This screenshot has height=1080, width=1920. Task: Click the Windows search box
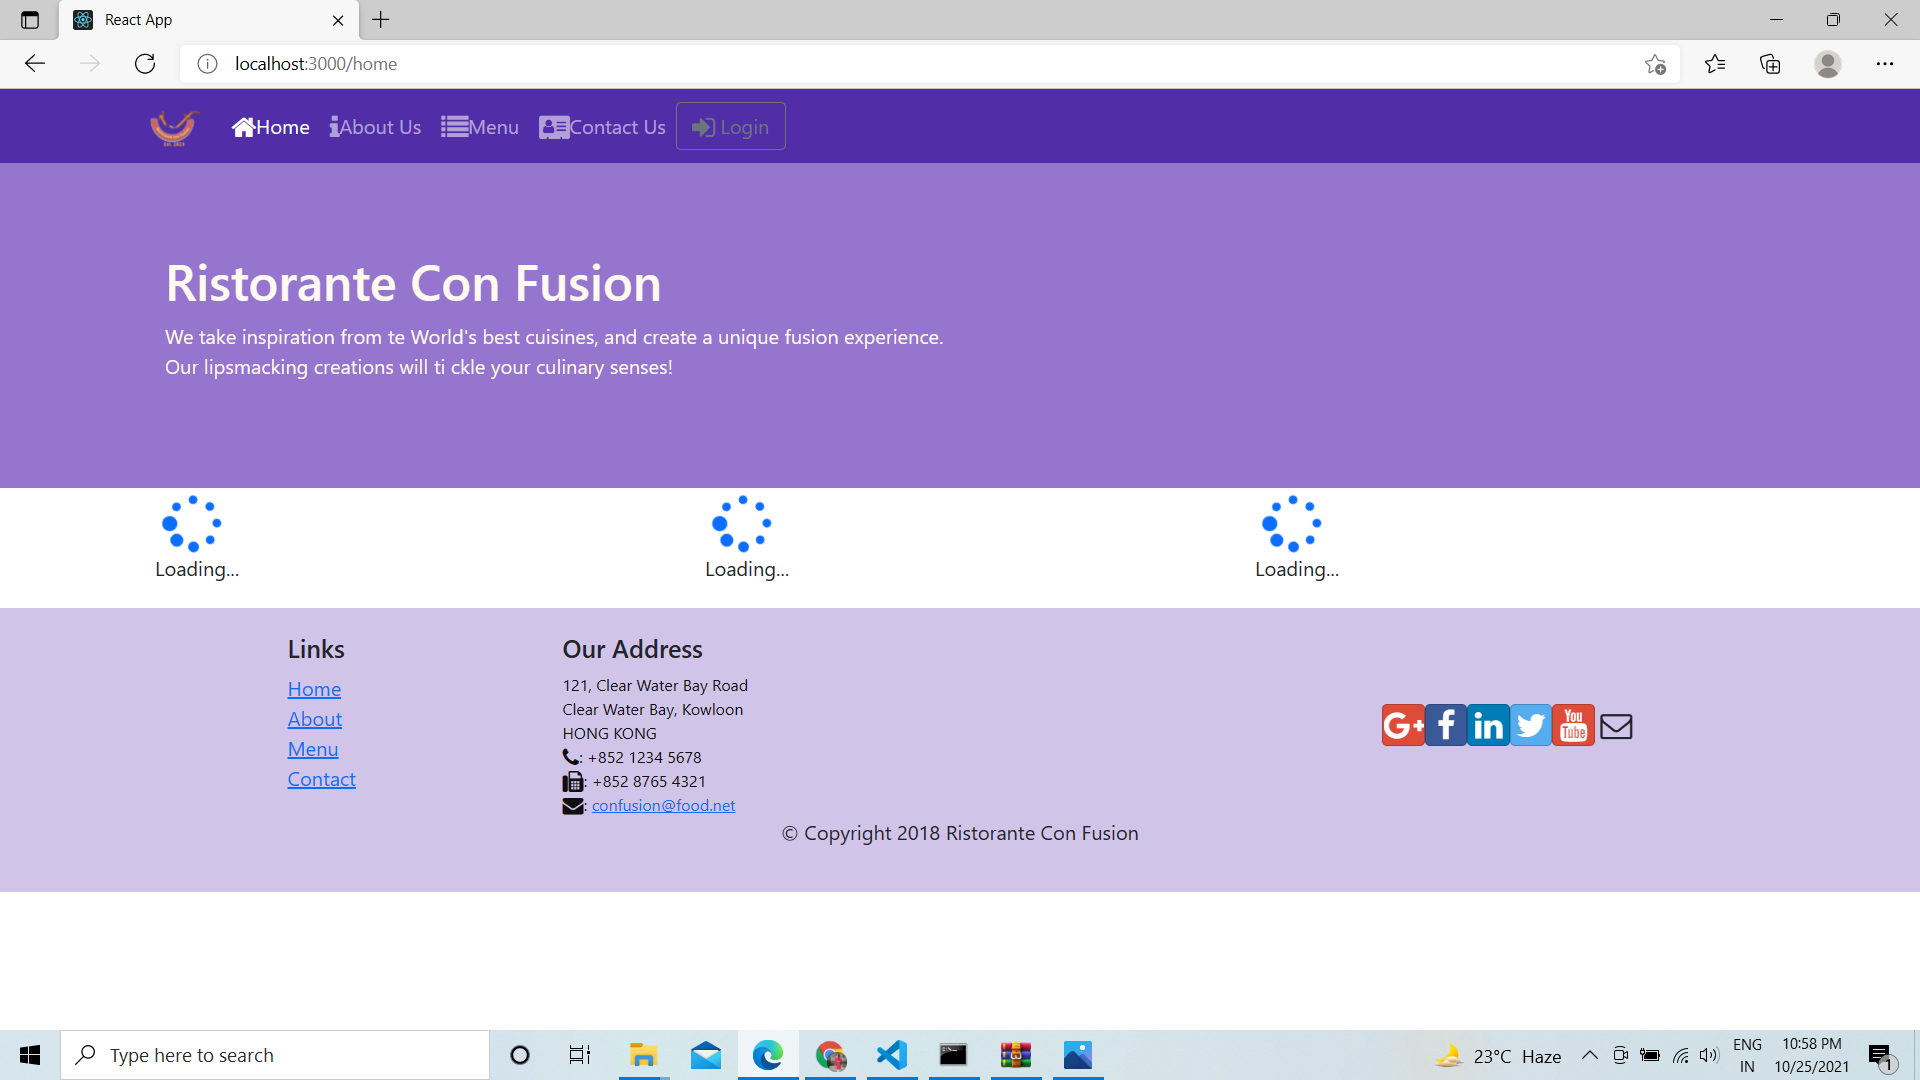[x=275, y=1055]
